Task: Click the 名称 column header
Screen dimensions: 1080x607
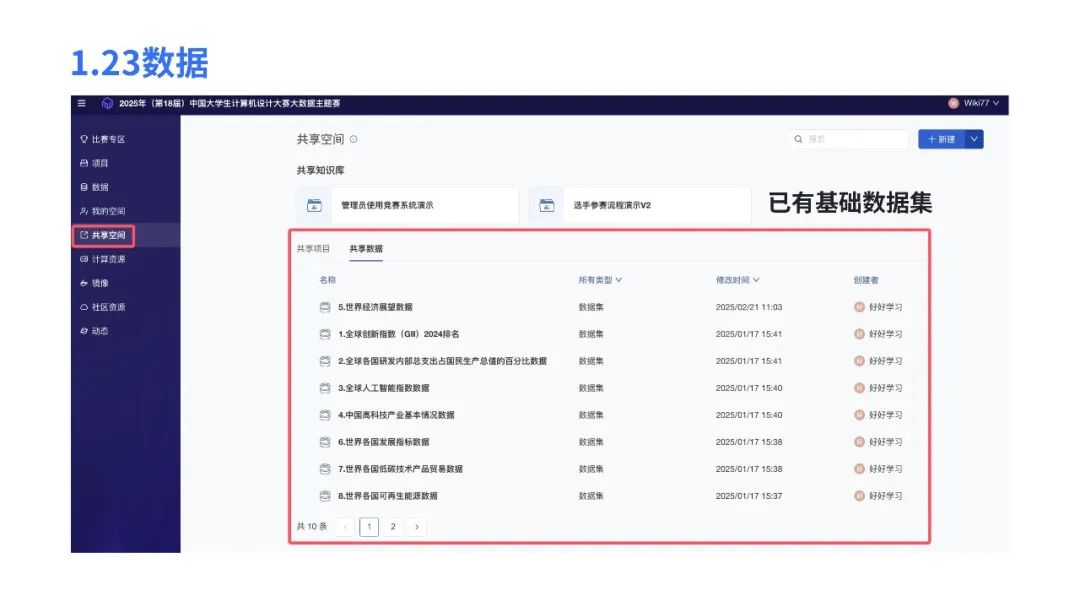Action: (x=328, y=280)
